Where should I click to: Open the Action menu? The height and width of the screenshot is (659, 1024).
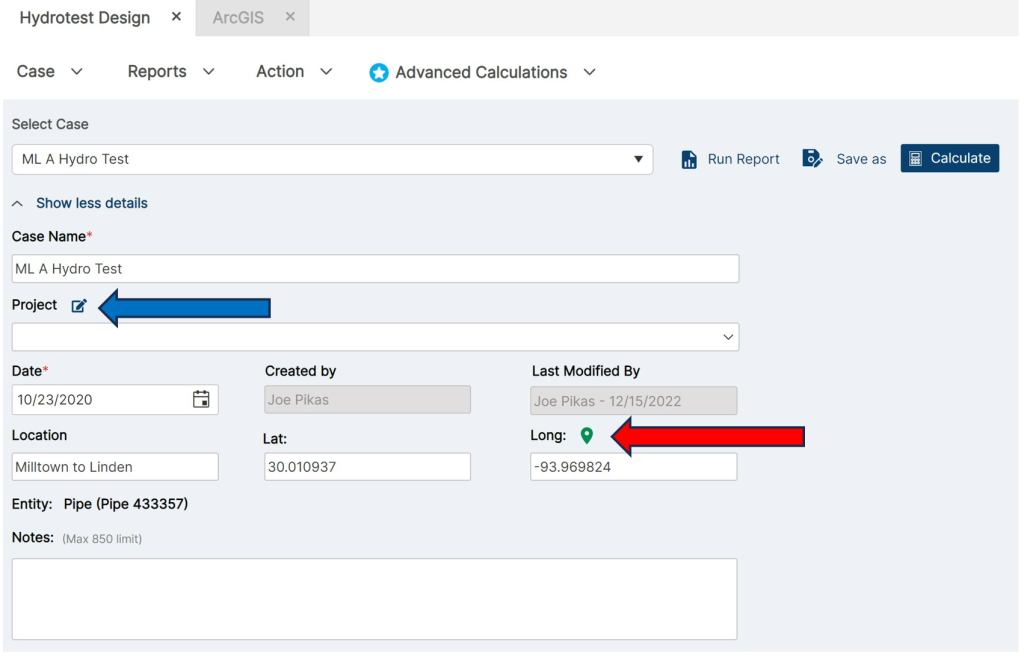(x=295, y=71)
